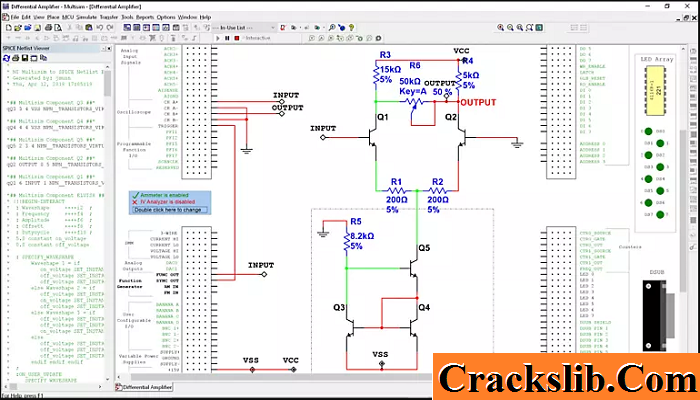Print the circuit from main toolbar
The height and width of the screenshot is (400, 700).
48,28
